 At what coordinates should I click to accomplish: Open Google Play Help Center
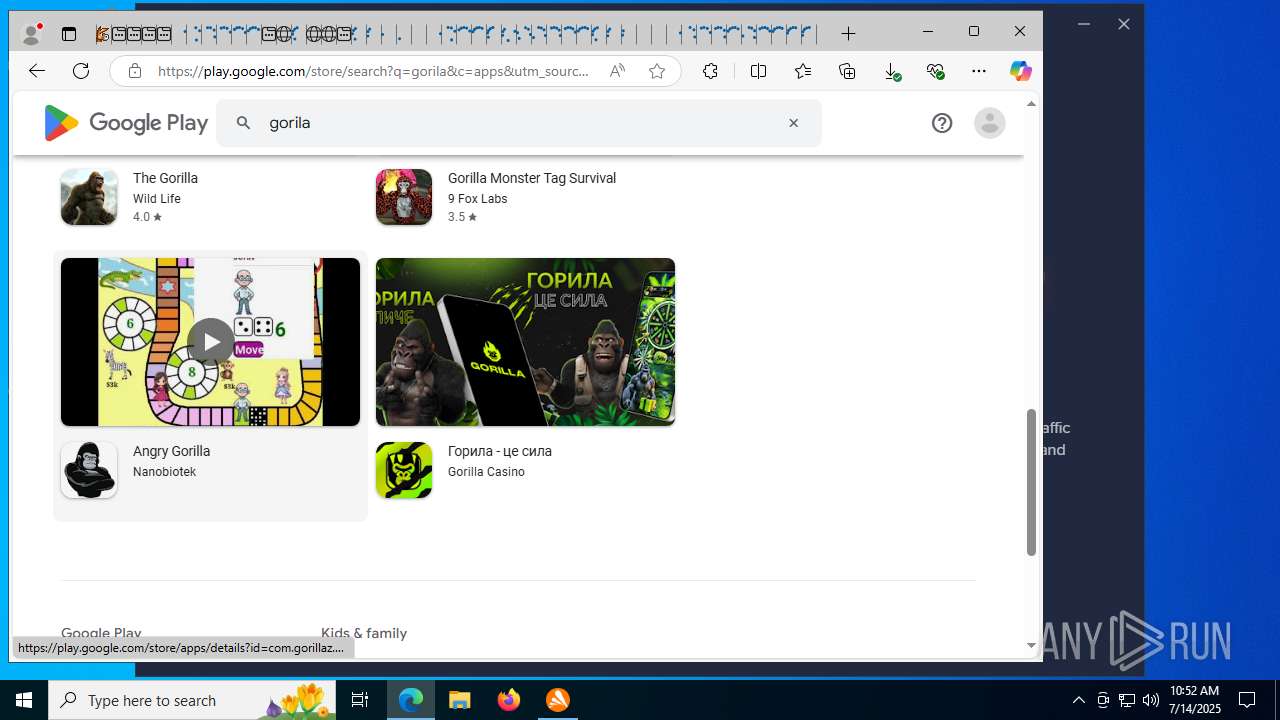click(942, 123)
